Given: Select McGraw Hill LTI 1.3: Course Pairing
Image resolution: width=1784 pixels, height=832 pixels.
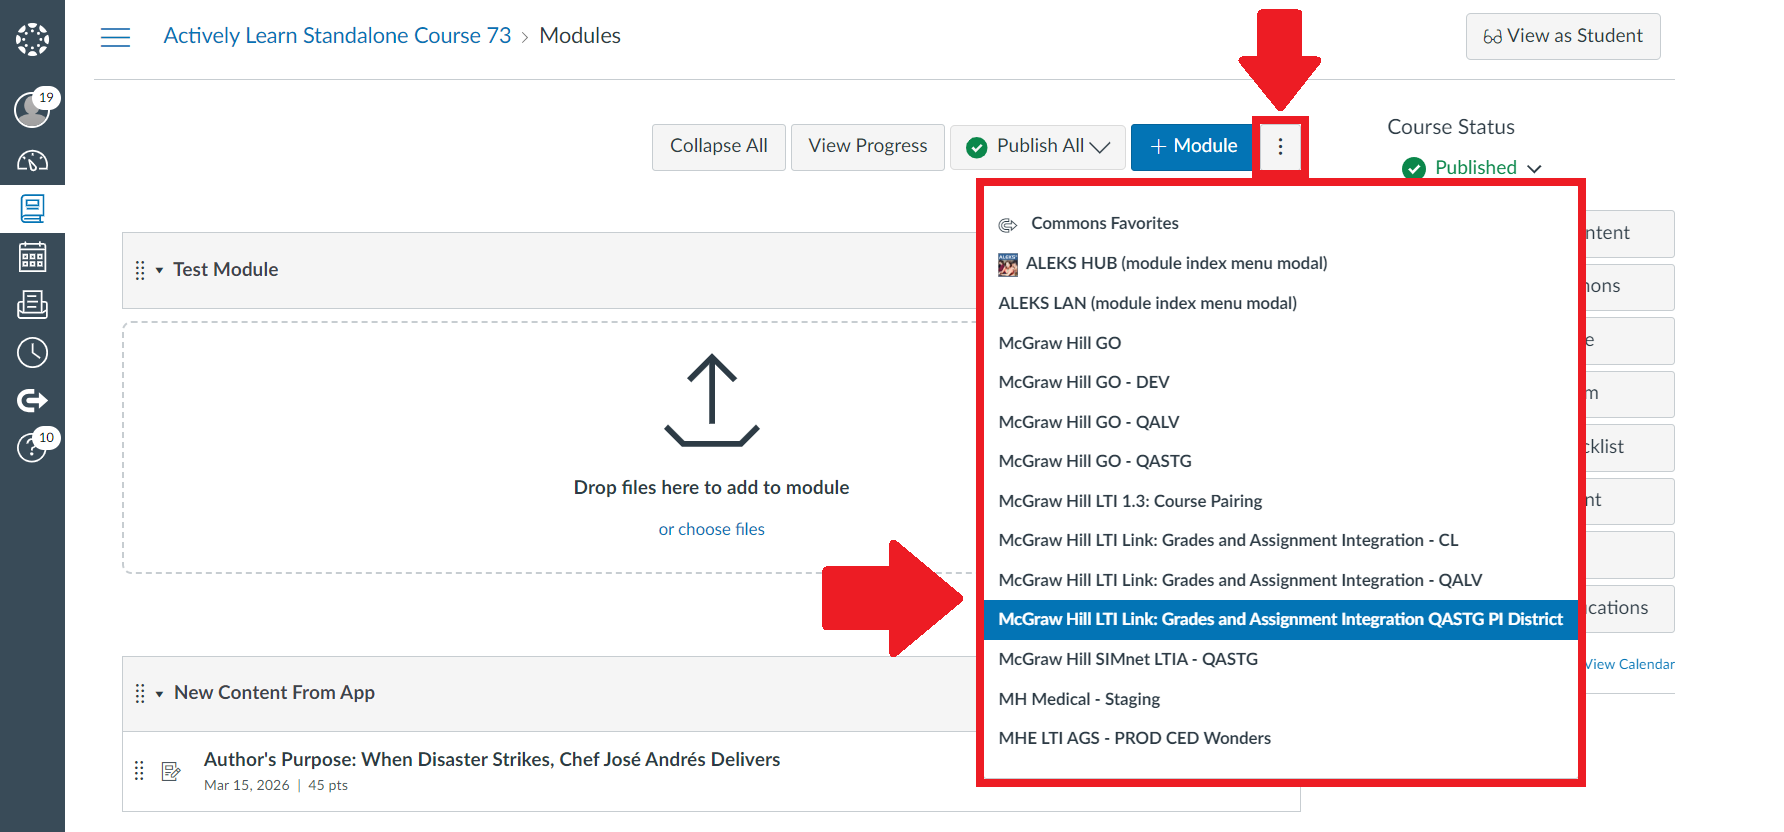Looking at the screenshot, I should click(1281, 501).
